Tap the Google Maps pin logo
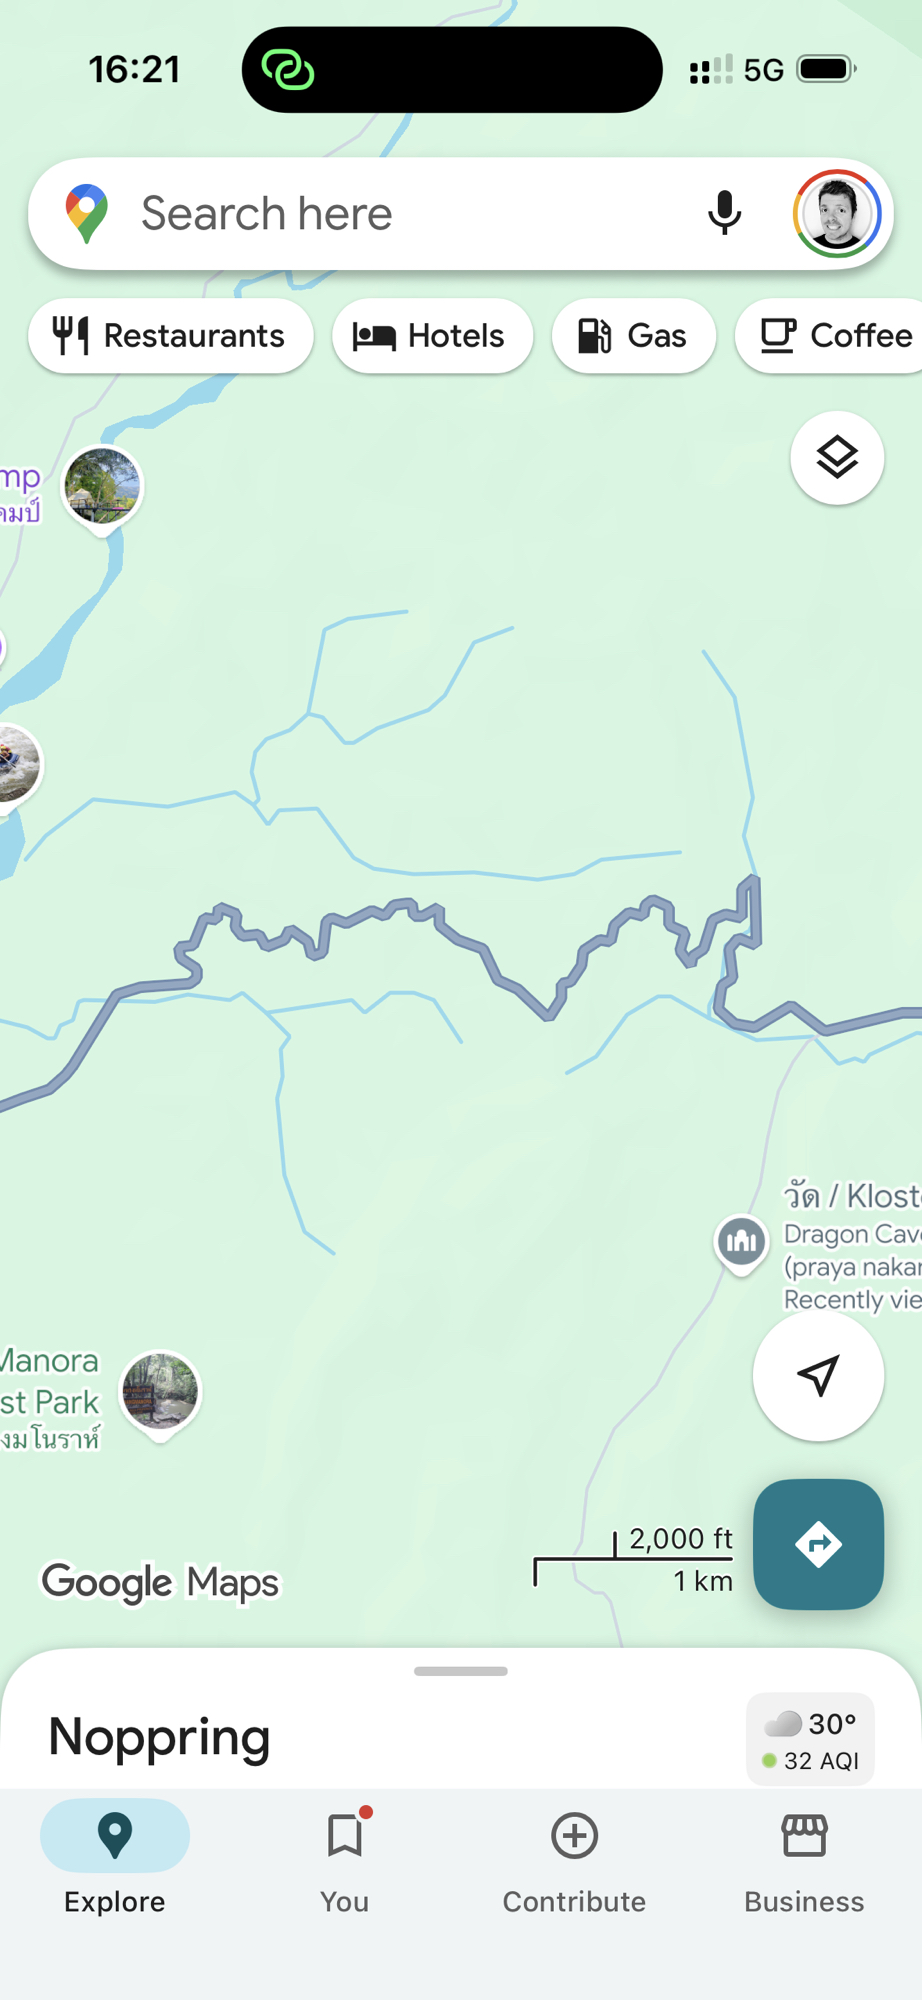 coord(87,213)
